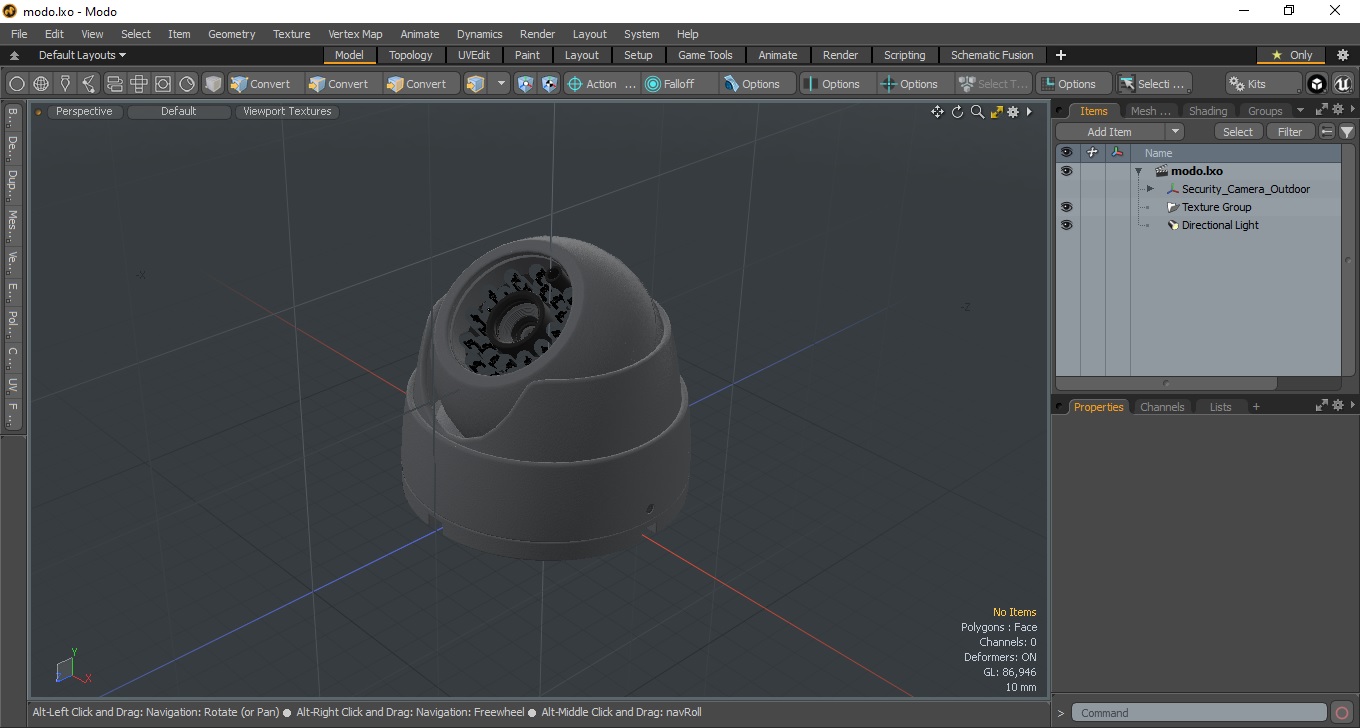Open the Channels tab
The image size is (1360, 728).
1162,407
